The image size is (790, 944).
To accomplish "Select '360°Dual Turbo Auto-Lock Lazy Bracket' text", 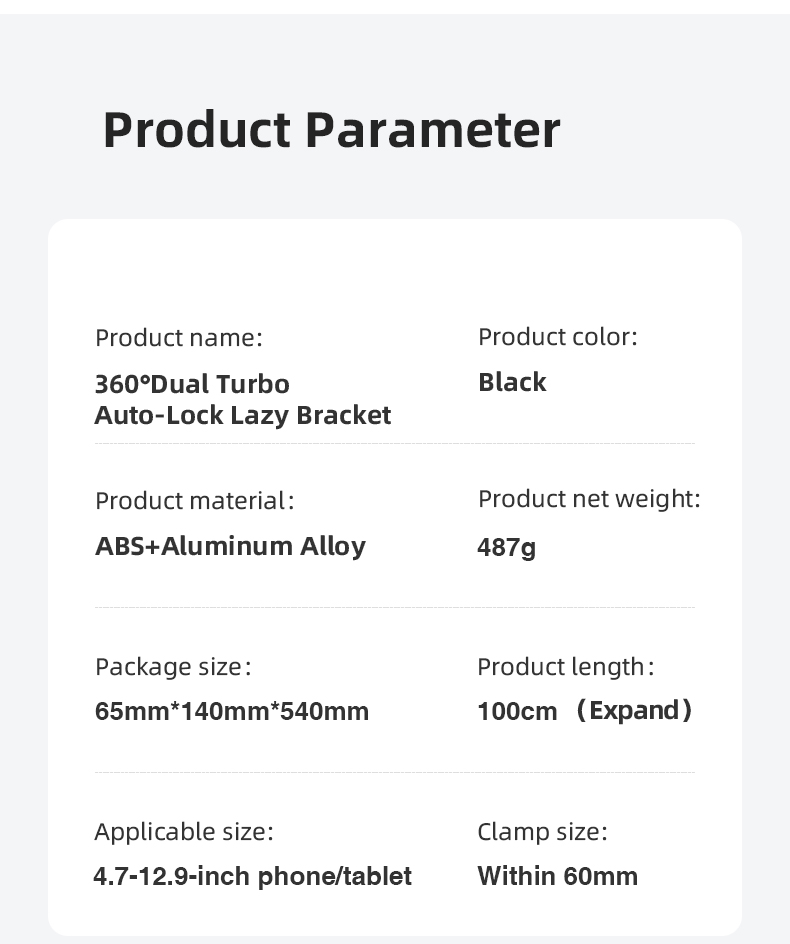I will pyautogui.click(x=242, y=399).
